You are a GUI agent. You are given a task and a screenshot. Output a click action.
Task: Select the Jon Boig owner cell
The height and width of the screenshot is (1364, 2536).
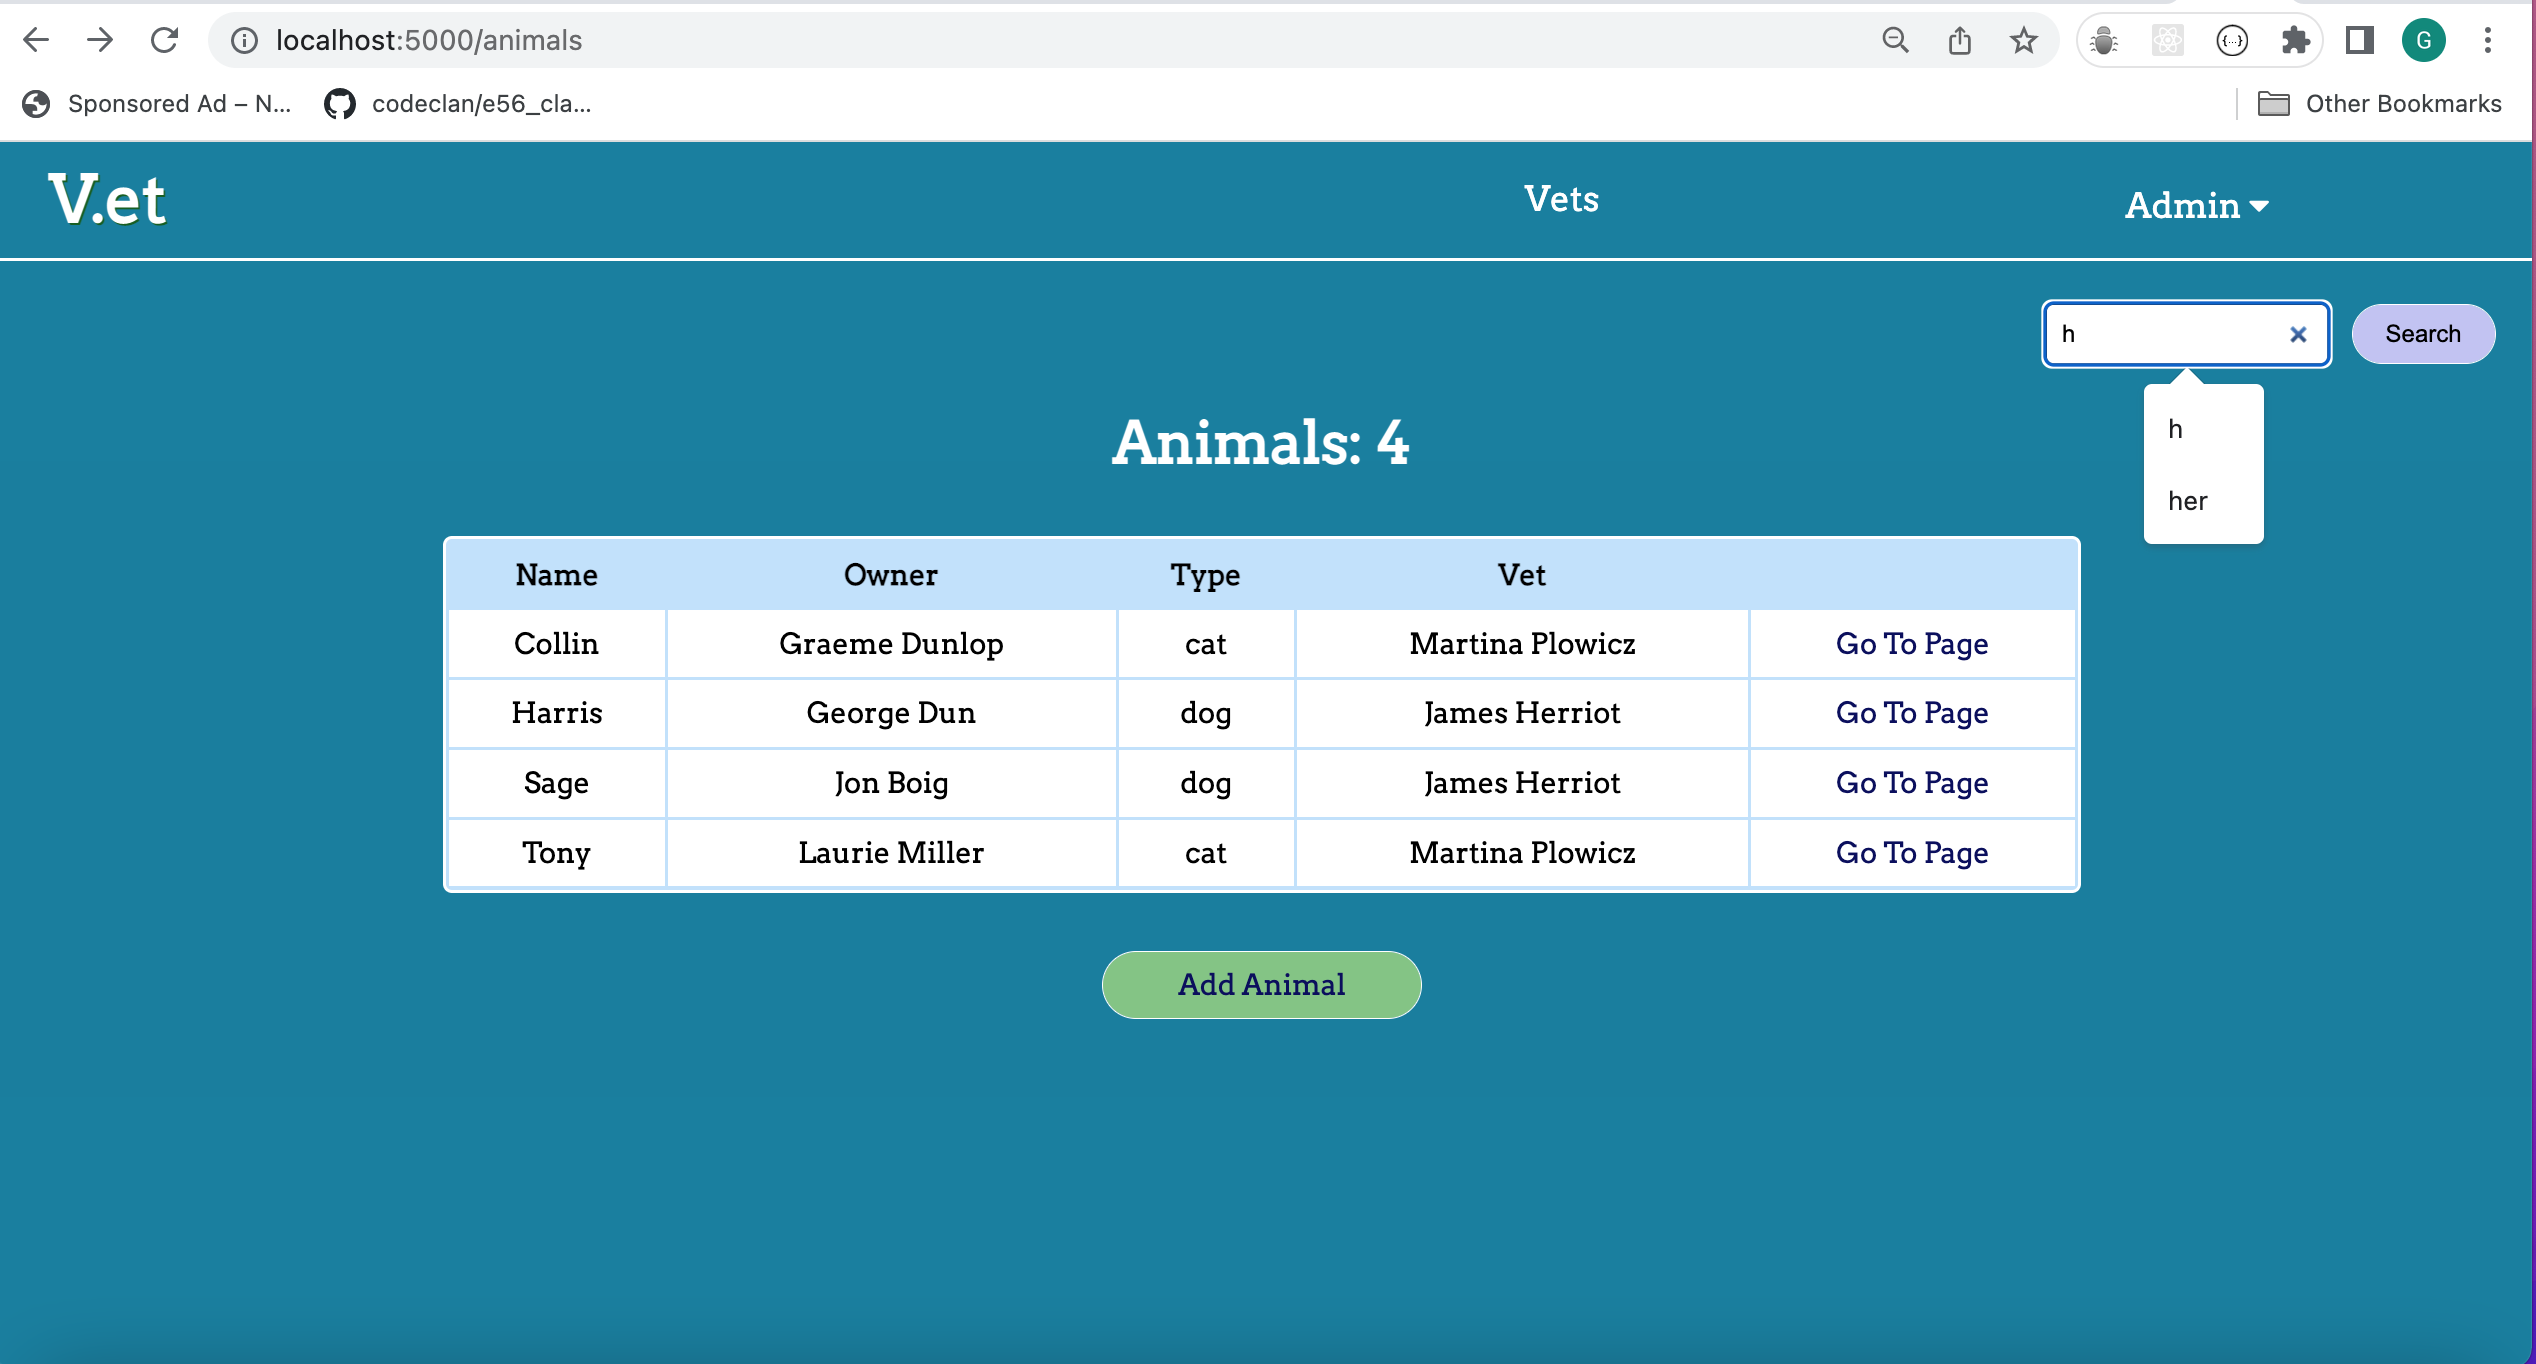coord(891,783)
